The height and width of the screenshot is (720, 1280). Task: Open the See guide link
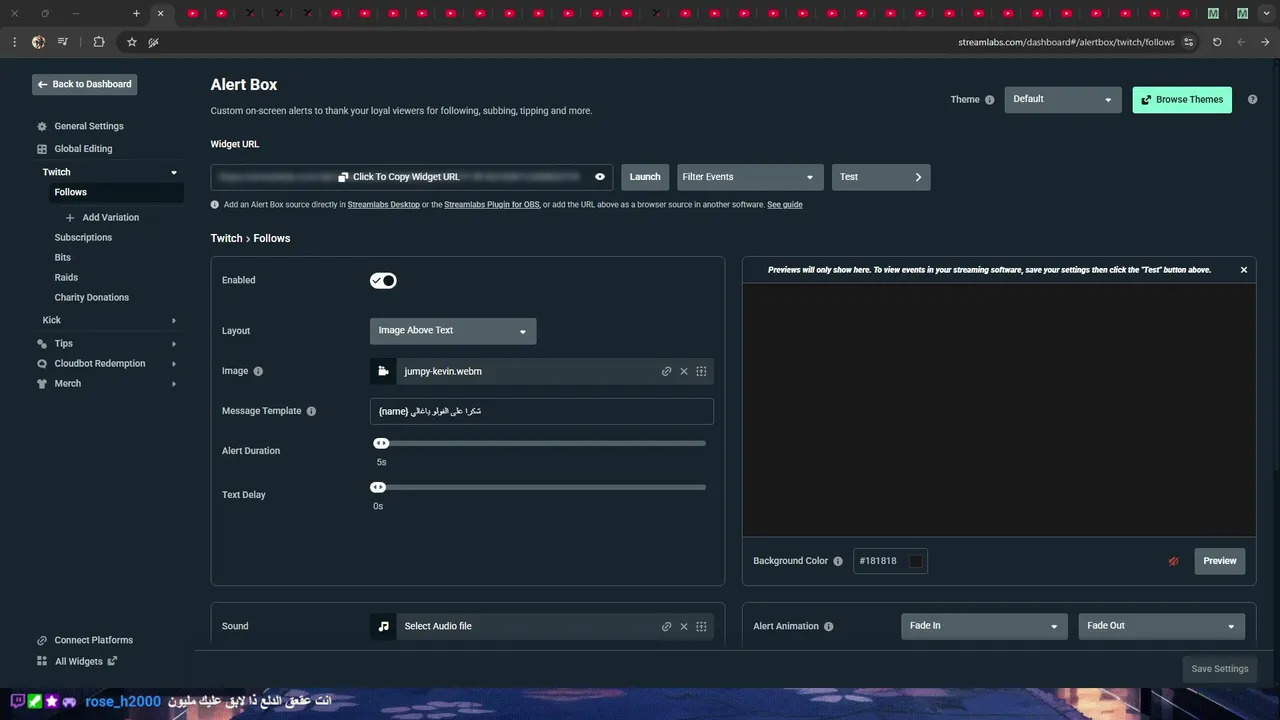785,205
